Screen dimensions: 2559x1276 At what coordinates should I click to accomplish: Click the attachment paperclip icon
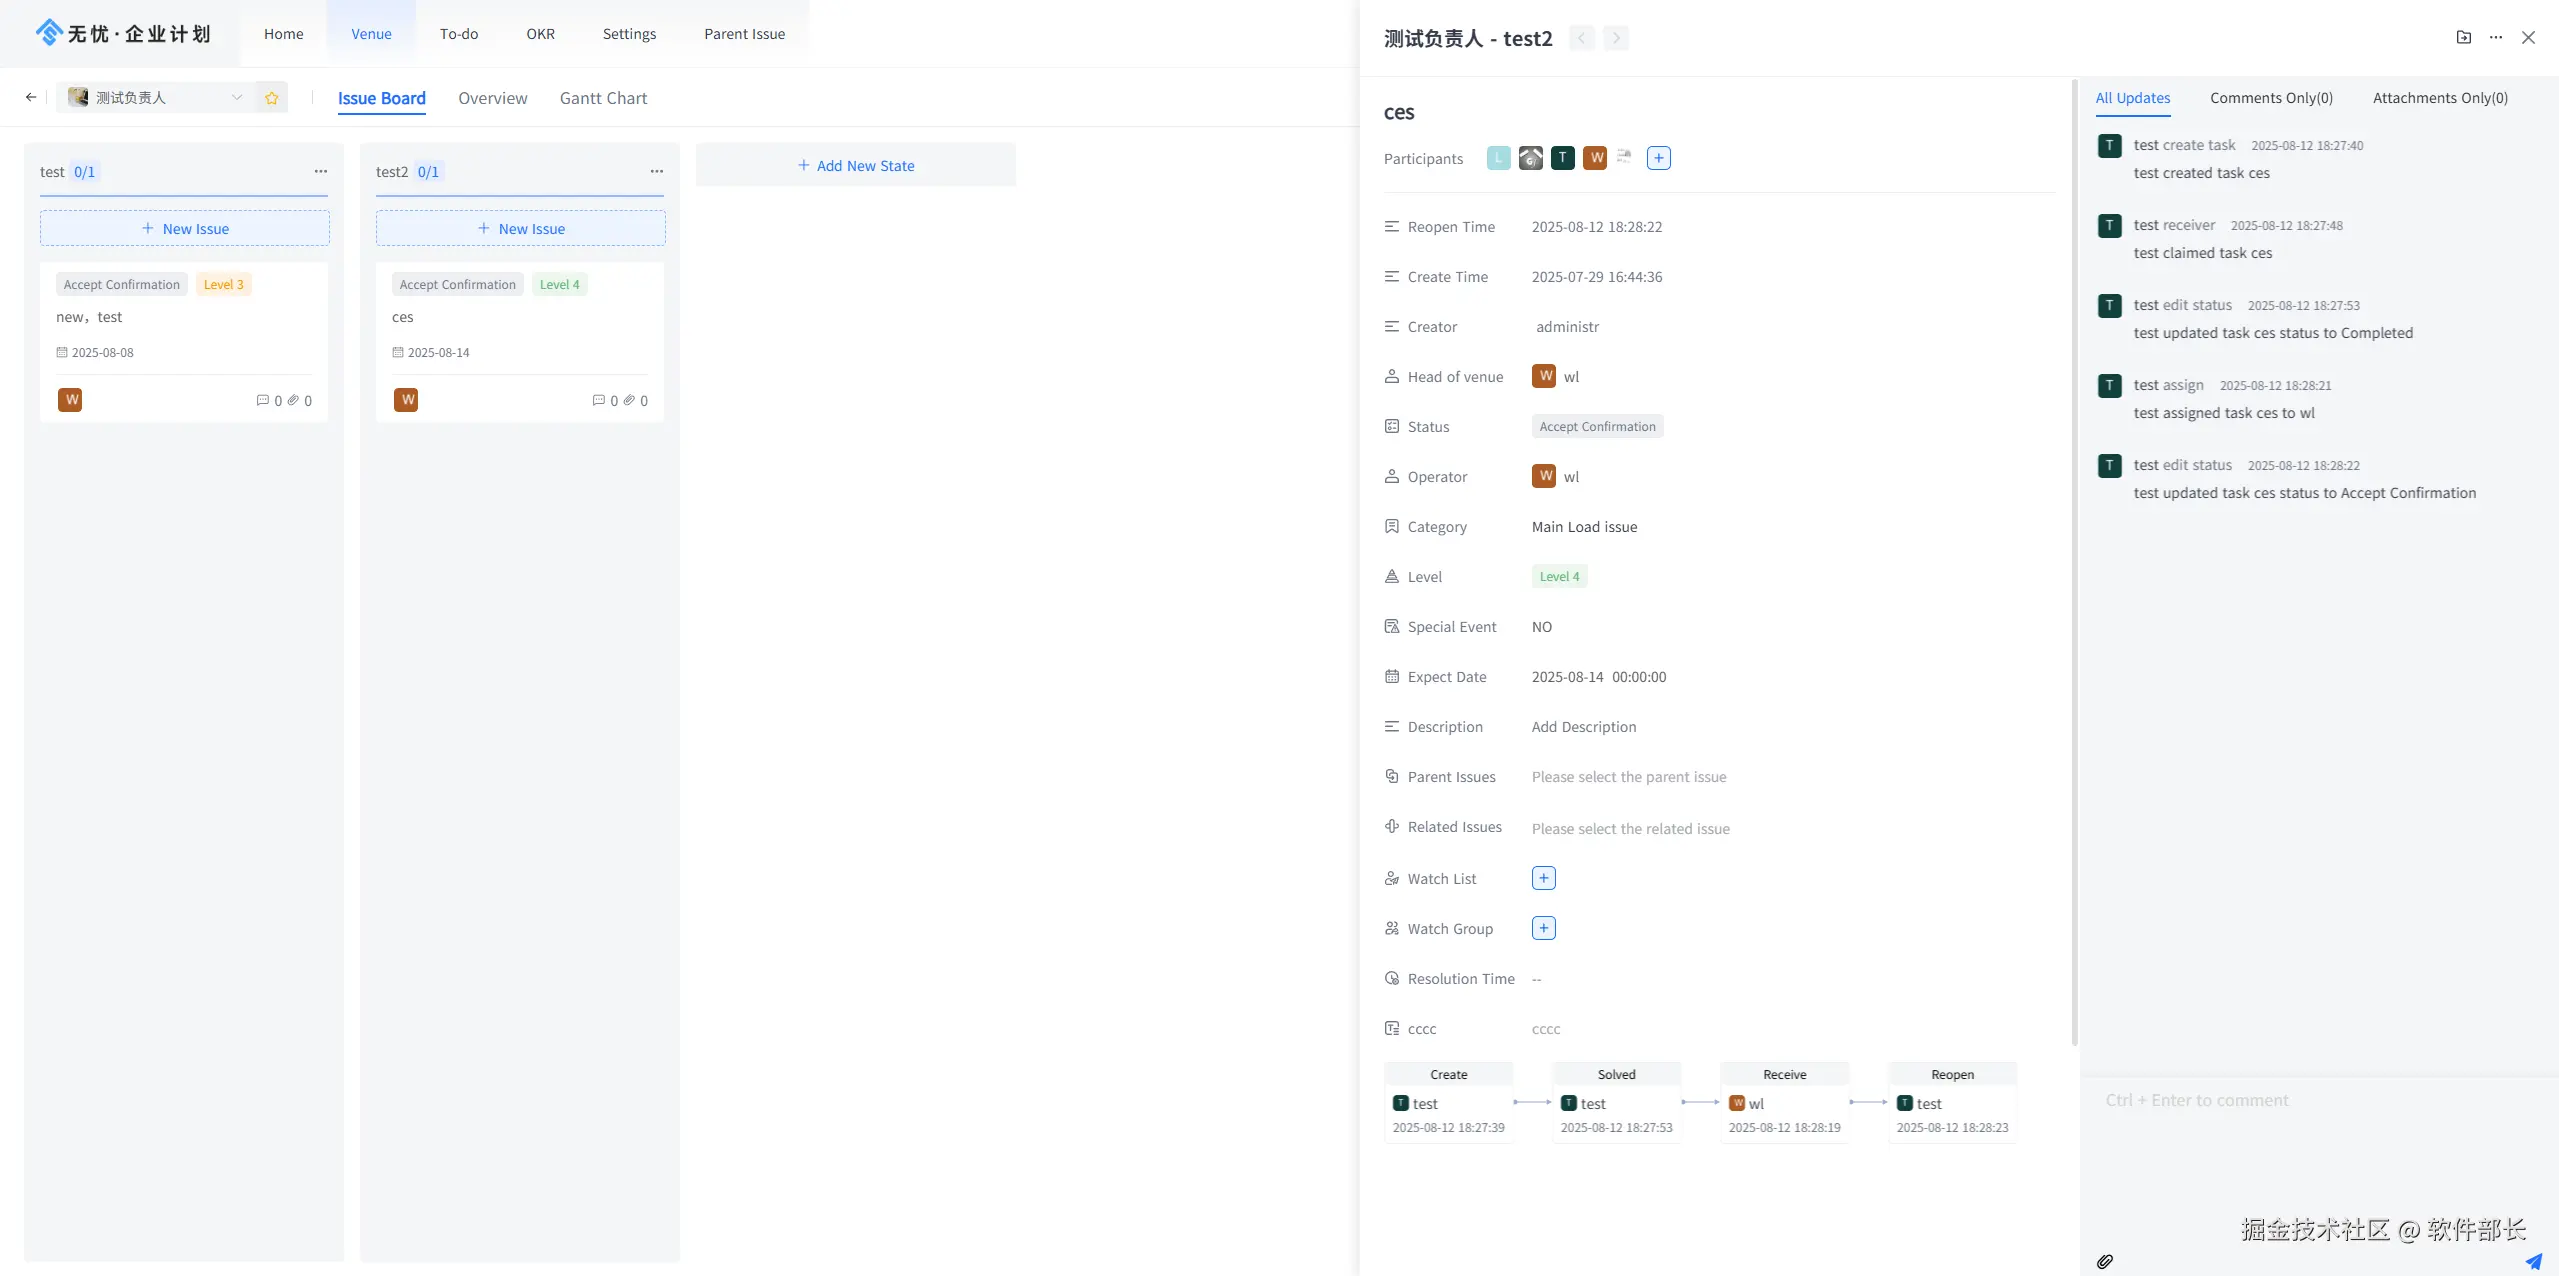[x=2104, y=1261]
